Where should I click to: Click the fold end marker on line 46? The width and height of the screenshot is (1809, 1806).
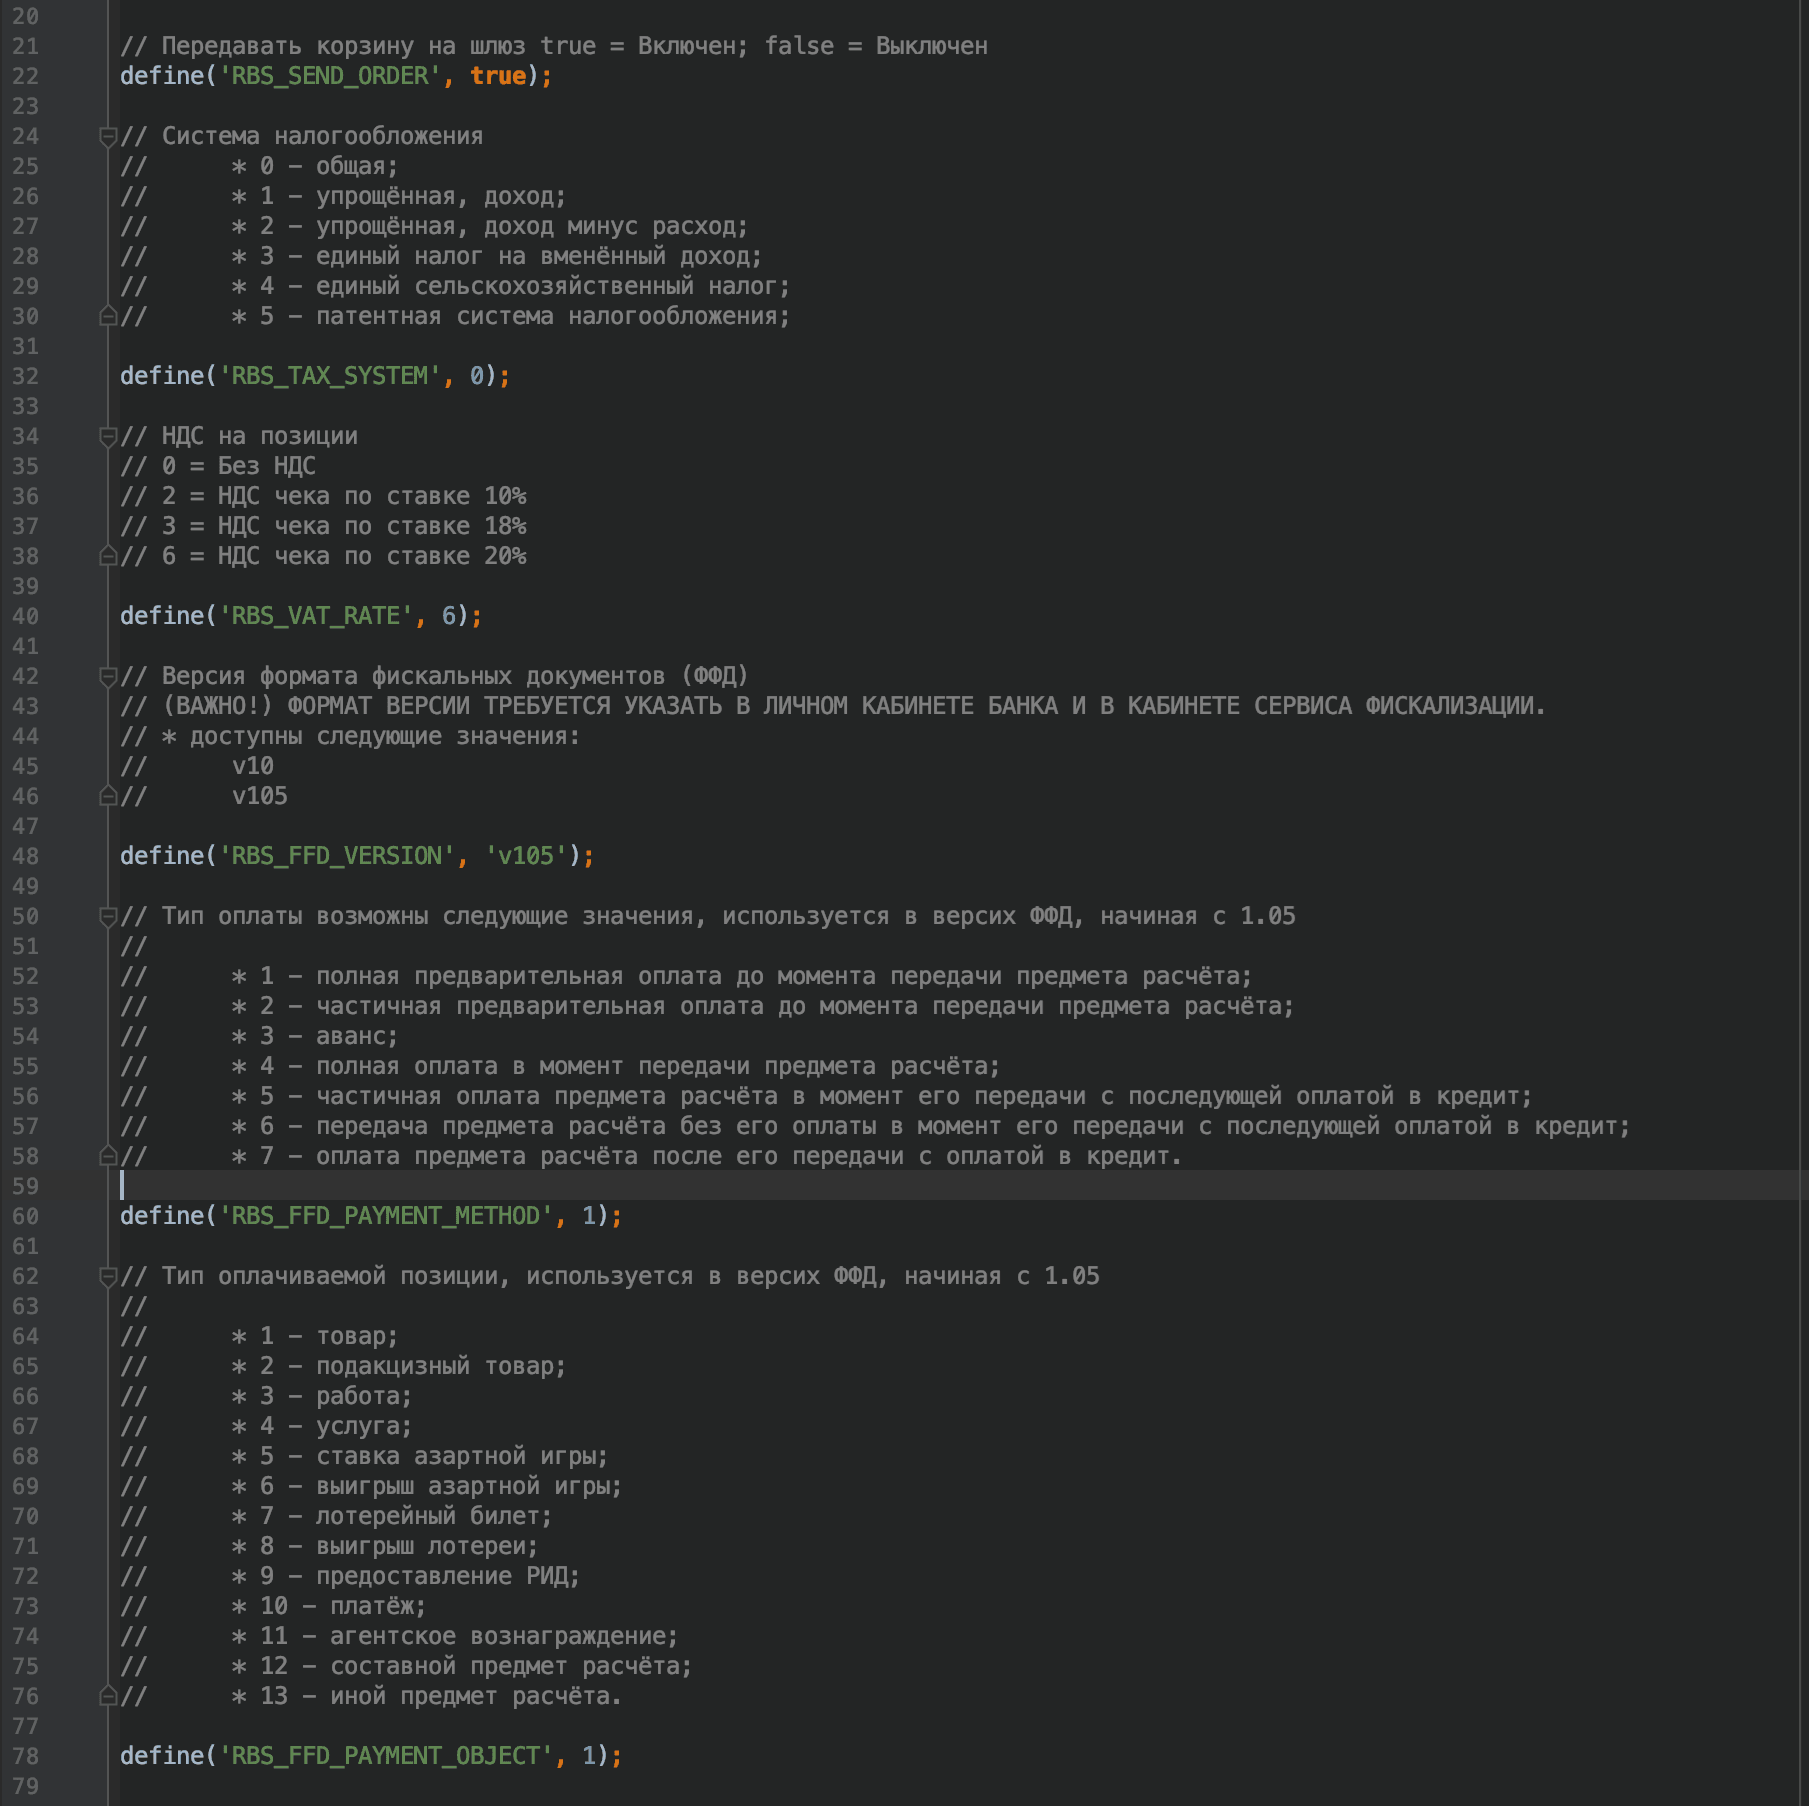click(108, 796)
